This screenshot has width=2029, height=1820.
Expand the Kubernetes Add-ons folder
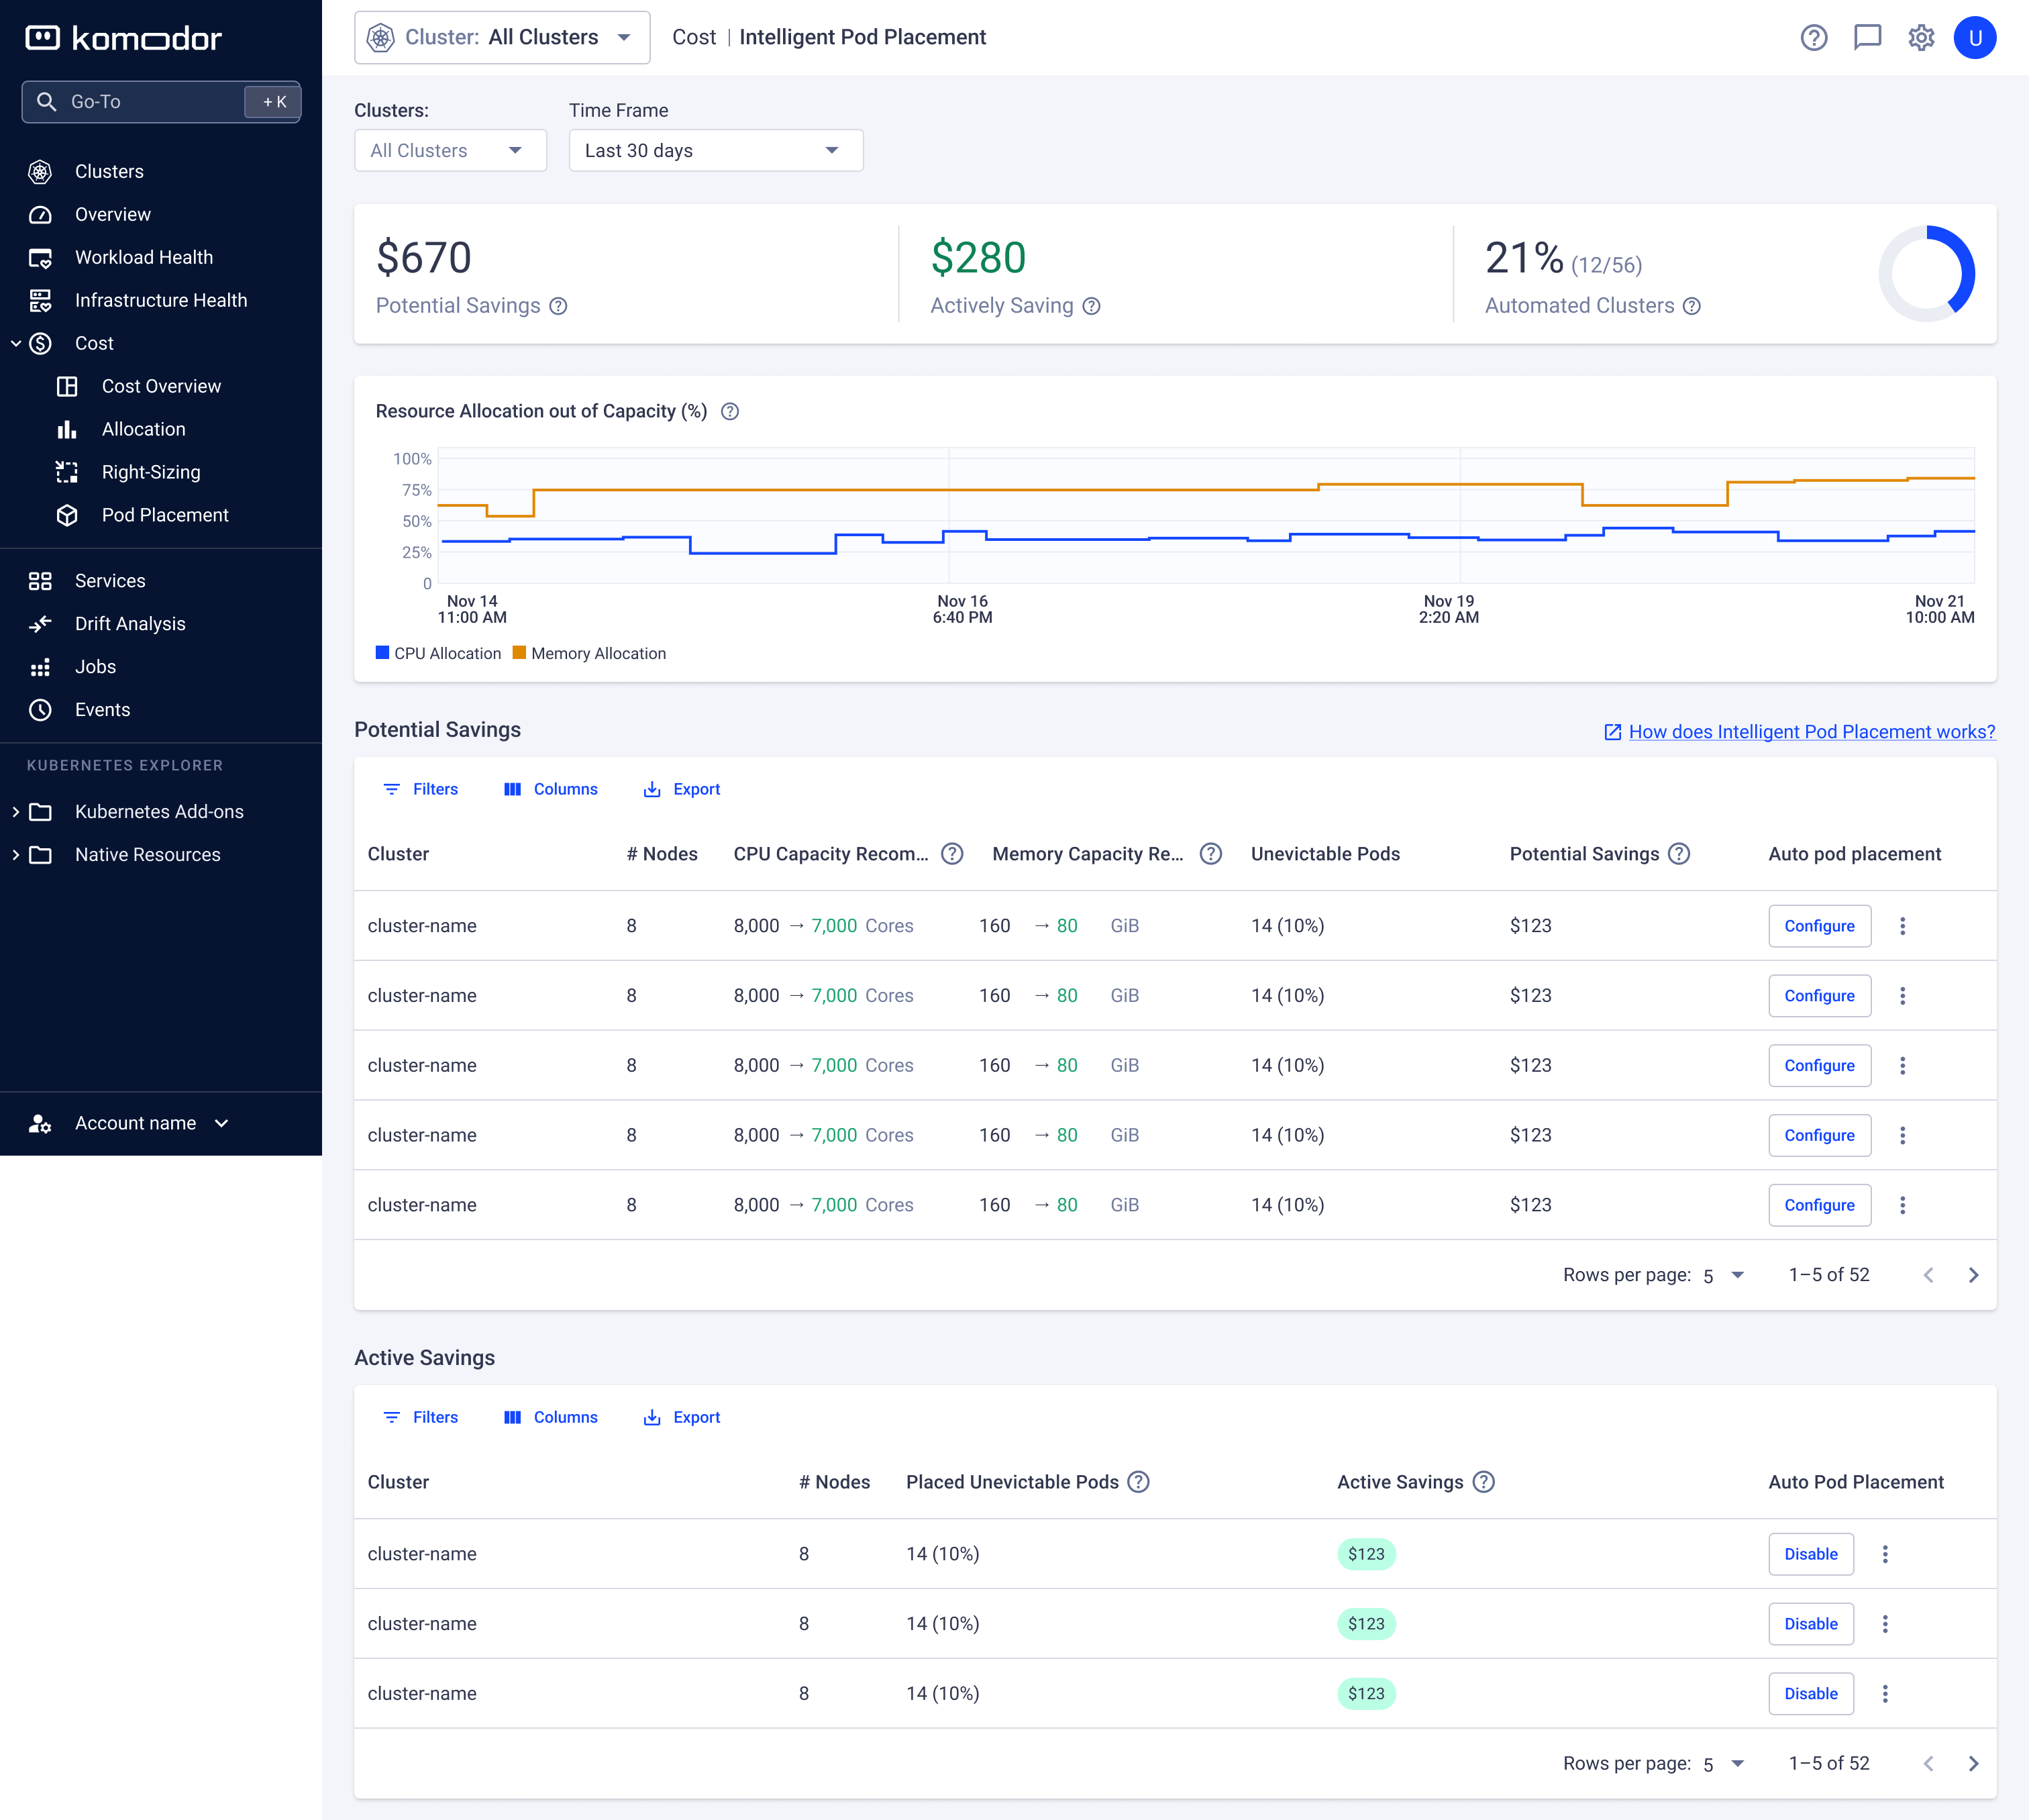16,812
